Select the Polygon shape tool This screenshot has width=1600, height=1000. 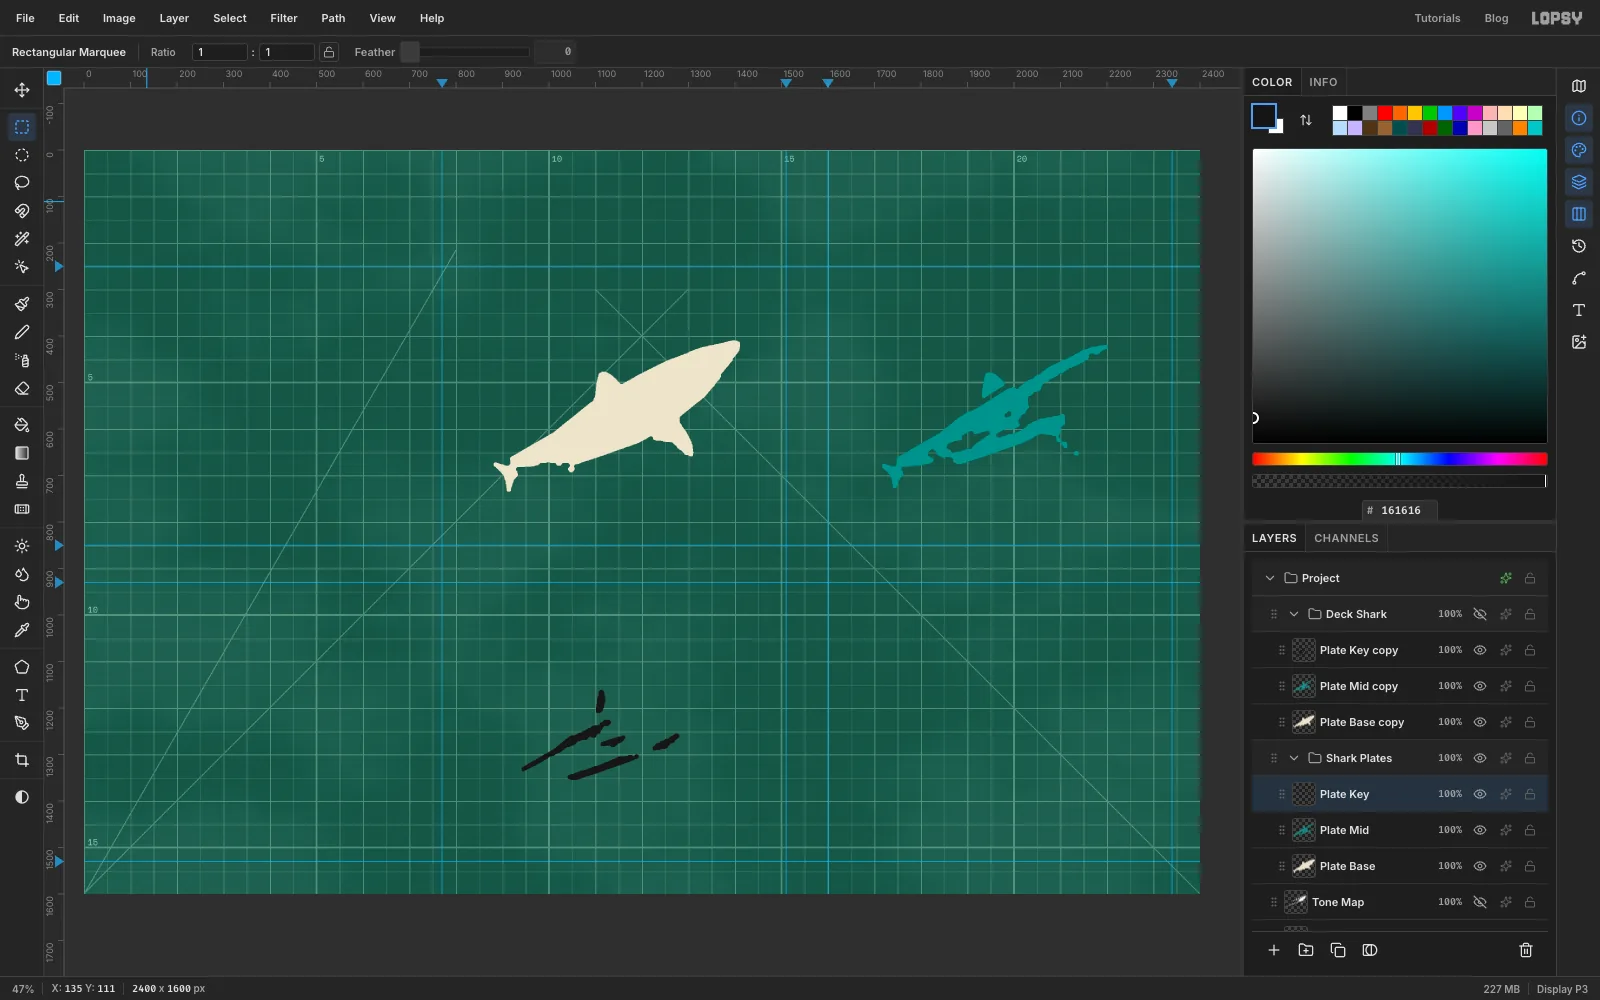22,667
